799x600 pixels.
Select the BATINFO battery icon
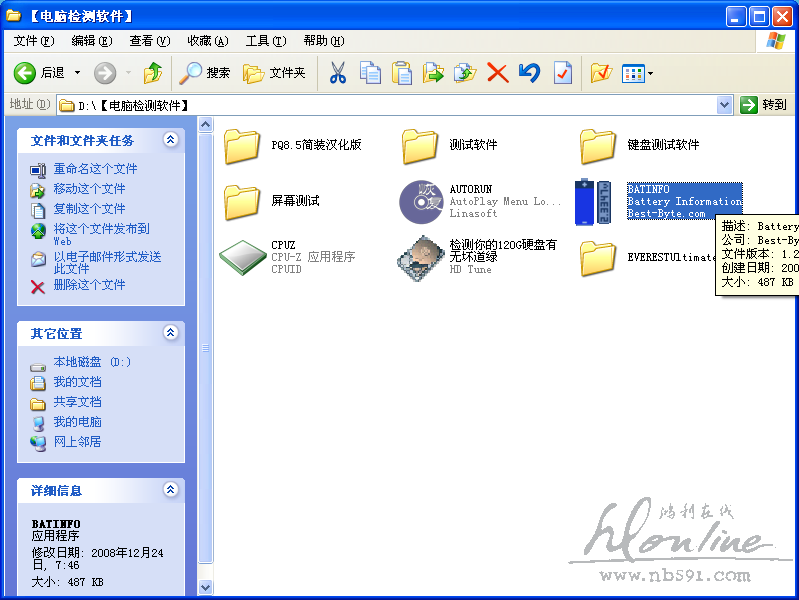[593, 202]
